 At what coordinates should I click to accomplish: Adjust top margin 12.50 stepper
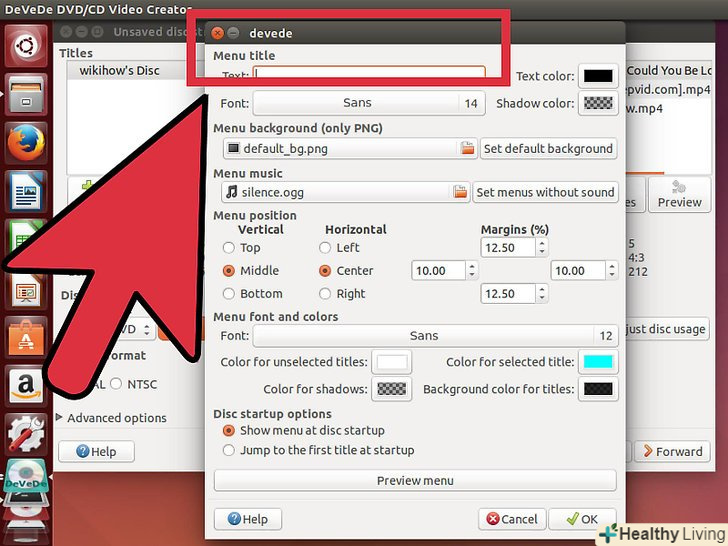tap(542, 247)
